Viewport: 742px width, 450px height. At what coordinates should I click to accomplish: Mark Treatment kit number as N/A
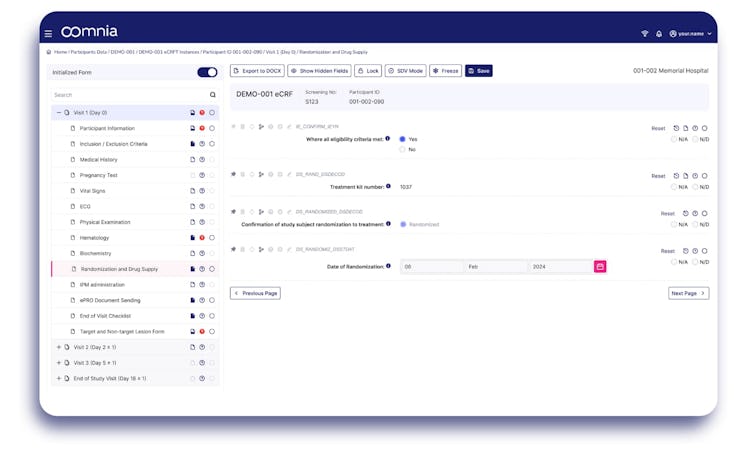tap(674, 187)
